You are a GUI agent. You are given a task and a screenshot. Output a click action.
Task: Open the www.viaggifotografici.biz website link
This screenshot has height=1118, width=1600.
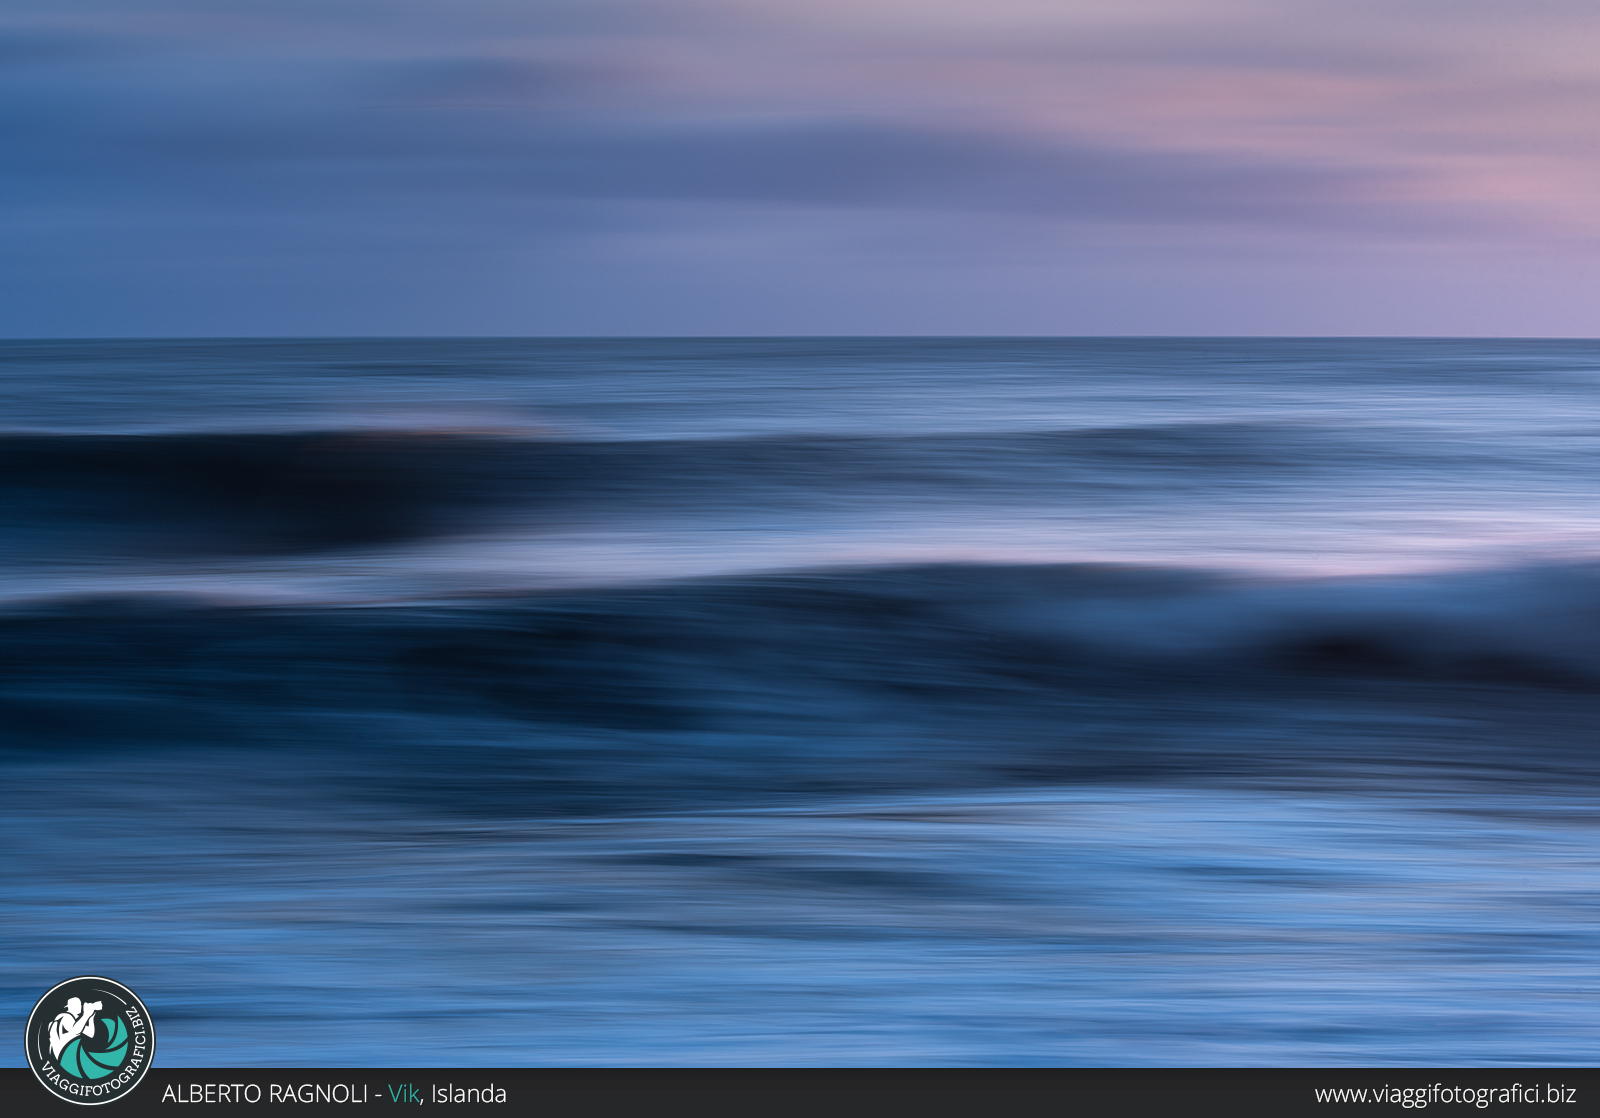tap(1445, 1094)
